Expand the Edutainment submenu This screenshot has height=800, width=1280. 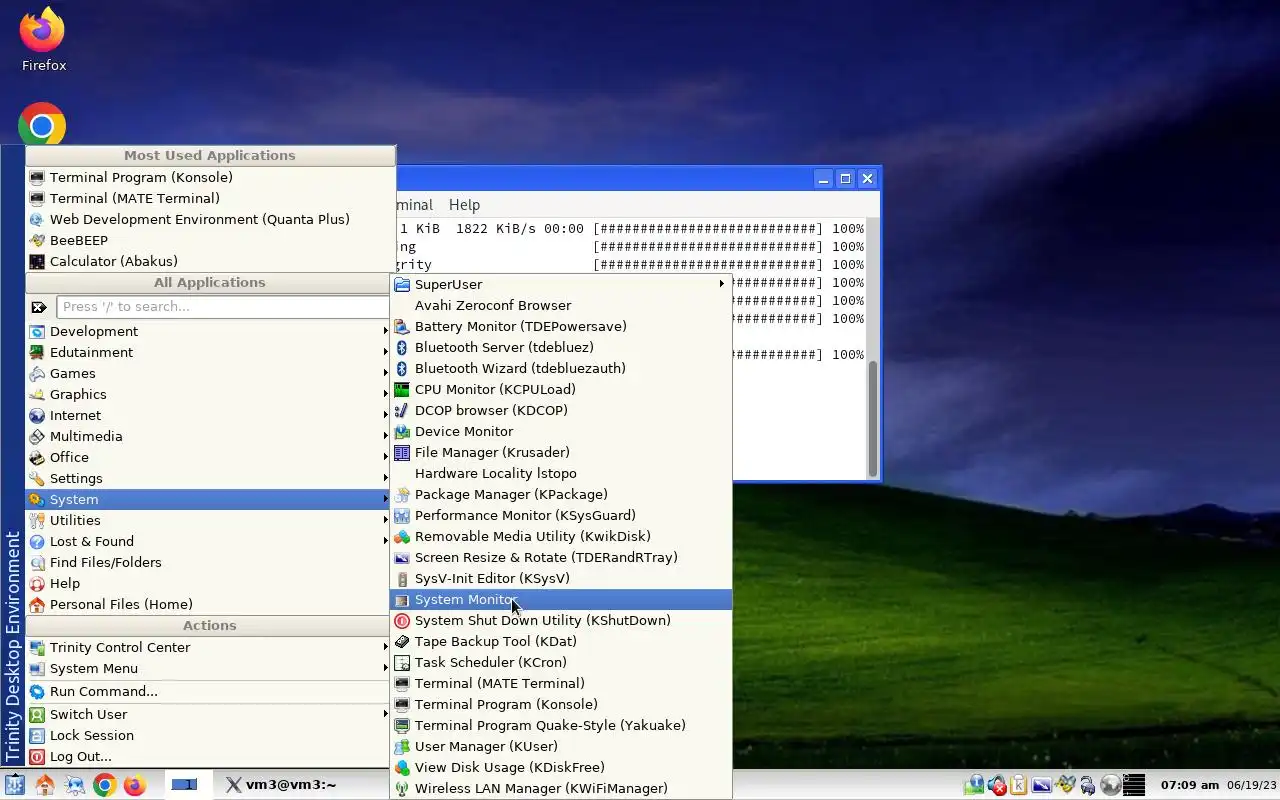point(210,352)
